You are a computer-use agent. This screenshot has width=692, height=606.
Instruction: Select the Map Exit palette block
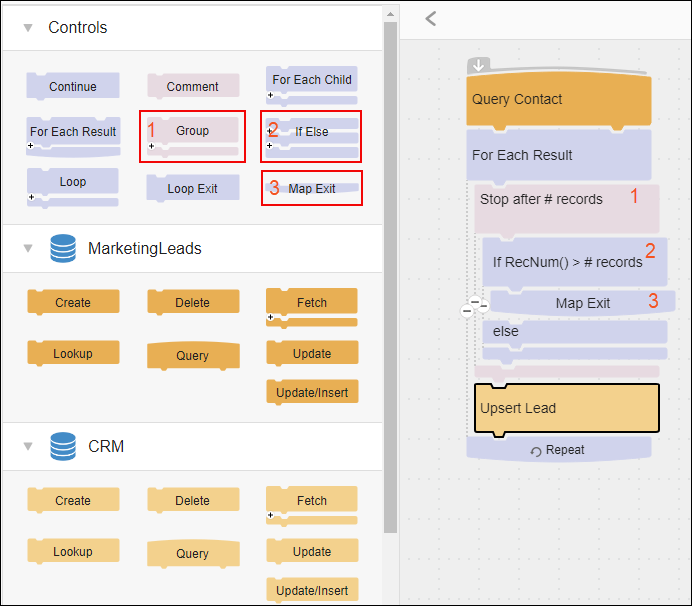[x=312, y=188]
